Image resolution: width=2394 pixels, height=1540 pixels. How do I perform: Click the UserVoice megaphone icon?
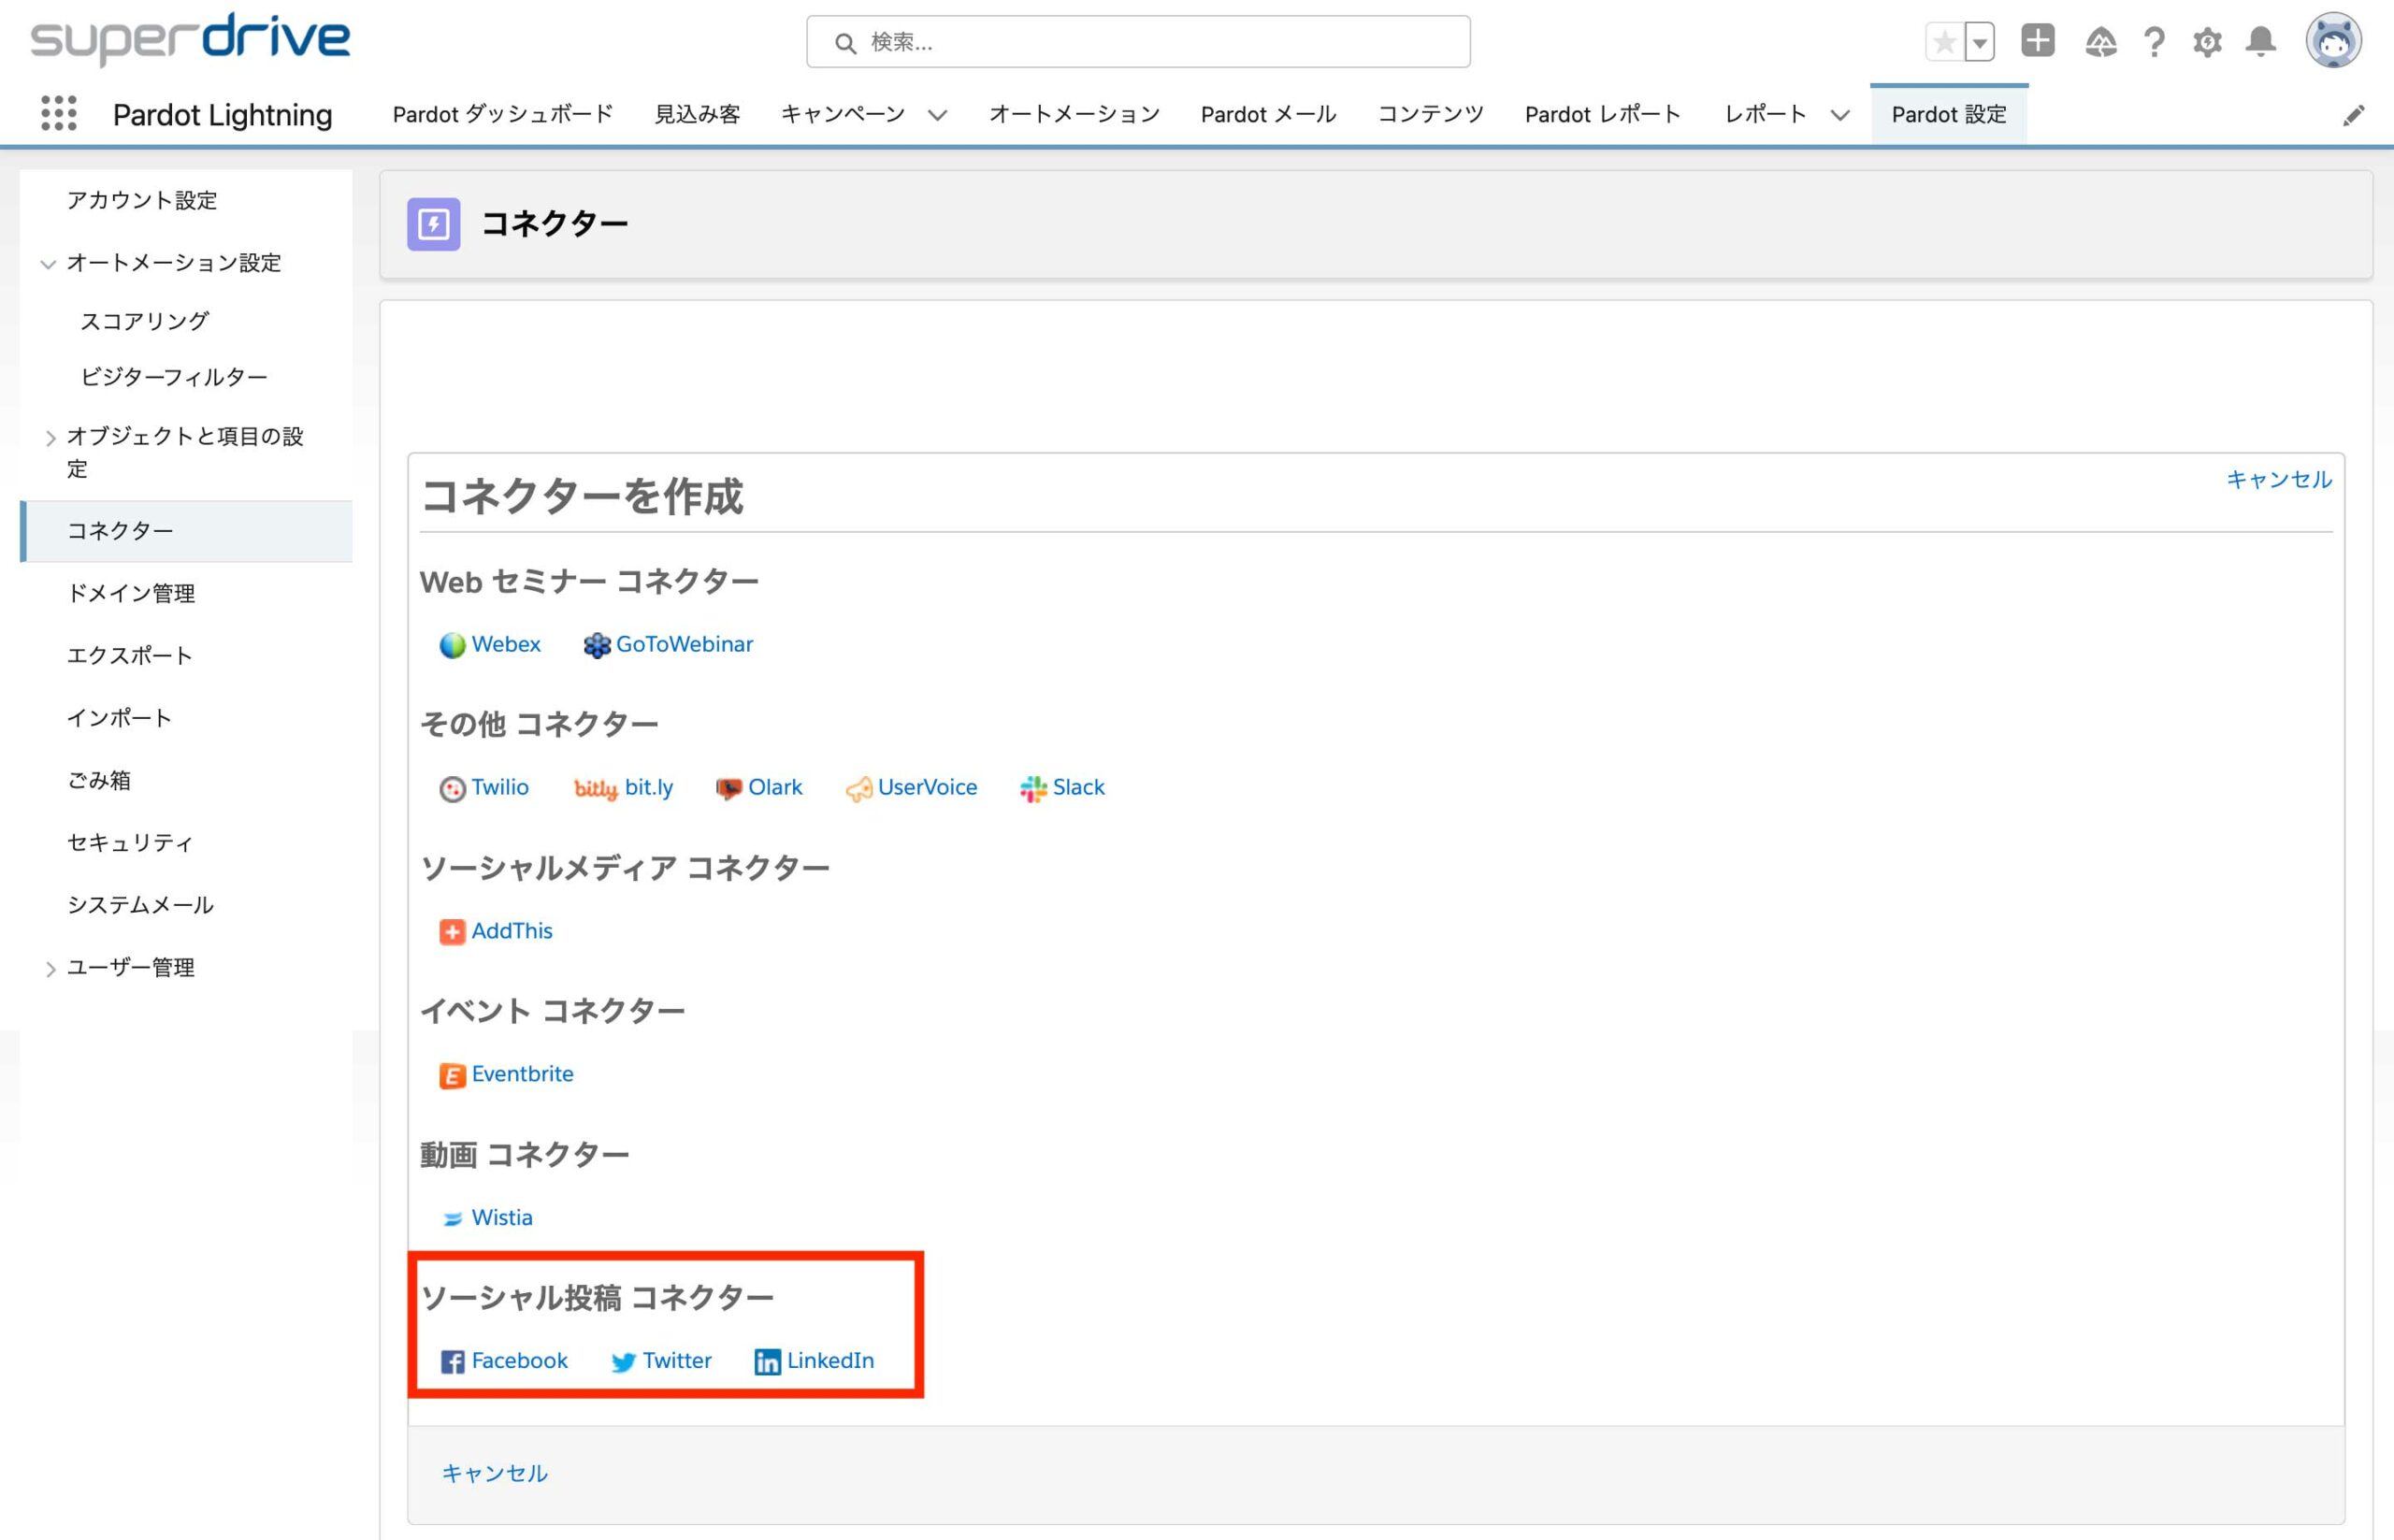coord(859,790)
